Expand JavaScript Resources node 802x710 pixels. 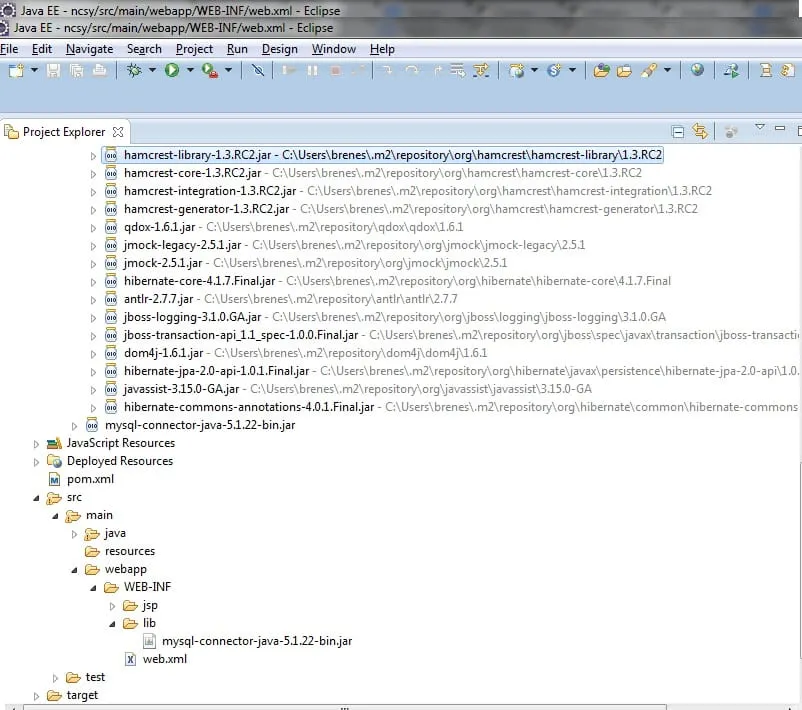click(x=36, y=444)
